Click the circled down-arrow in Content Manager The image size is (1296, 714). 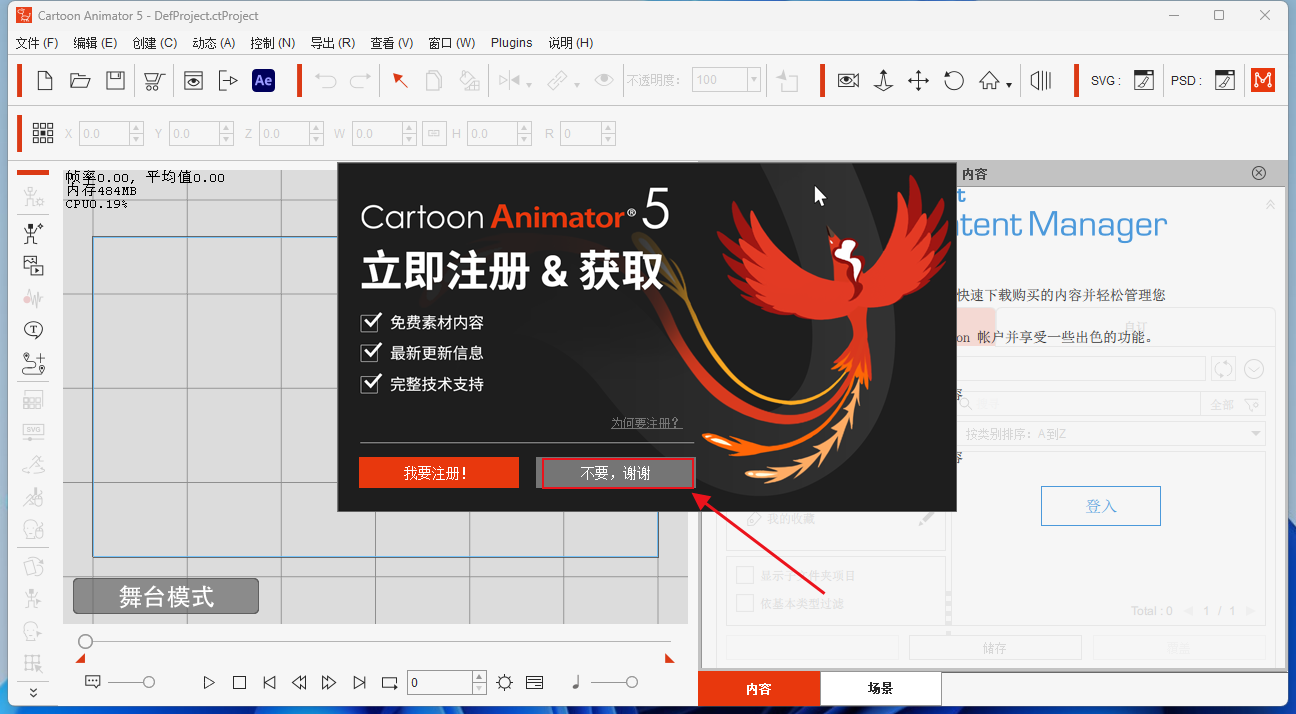(1254, 369)
